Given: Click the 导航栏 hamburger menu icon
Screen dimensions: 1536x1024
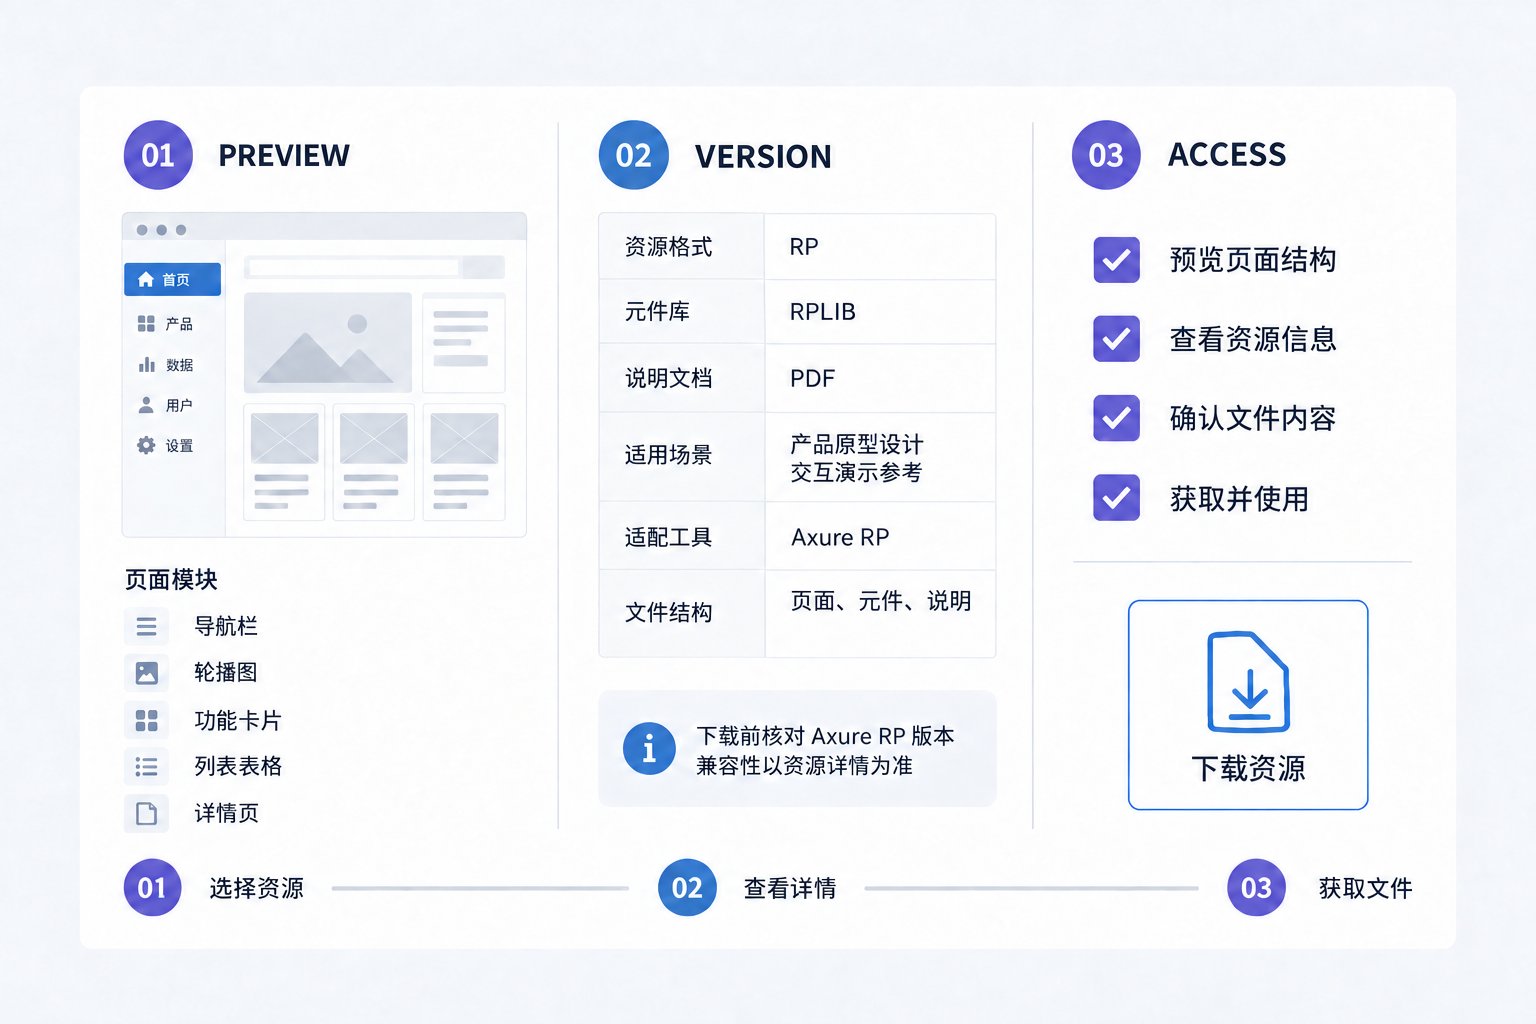Looking at the screenshot, I should point(146,626).
